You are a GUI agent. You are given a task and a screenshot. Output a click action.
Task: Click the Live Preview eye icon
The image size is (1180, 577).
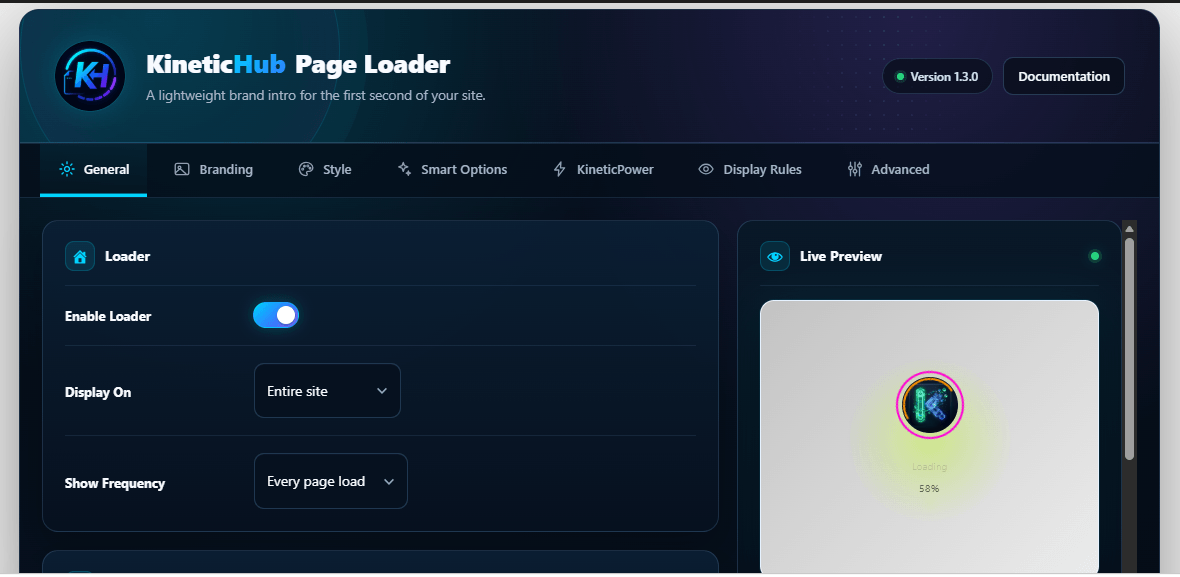coord(775,256)
